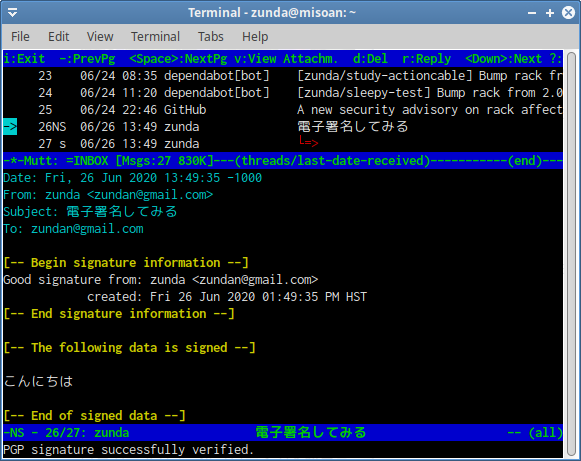Open the Edit menu
Viewport: 581px width, 461px height.
pyautogui.click(x=59, y=37)
